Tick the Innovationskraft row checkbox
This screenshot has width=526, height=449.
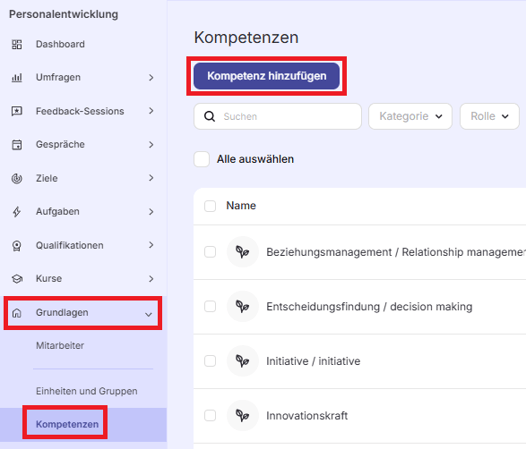click(x=210, y=415)
